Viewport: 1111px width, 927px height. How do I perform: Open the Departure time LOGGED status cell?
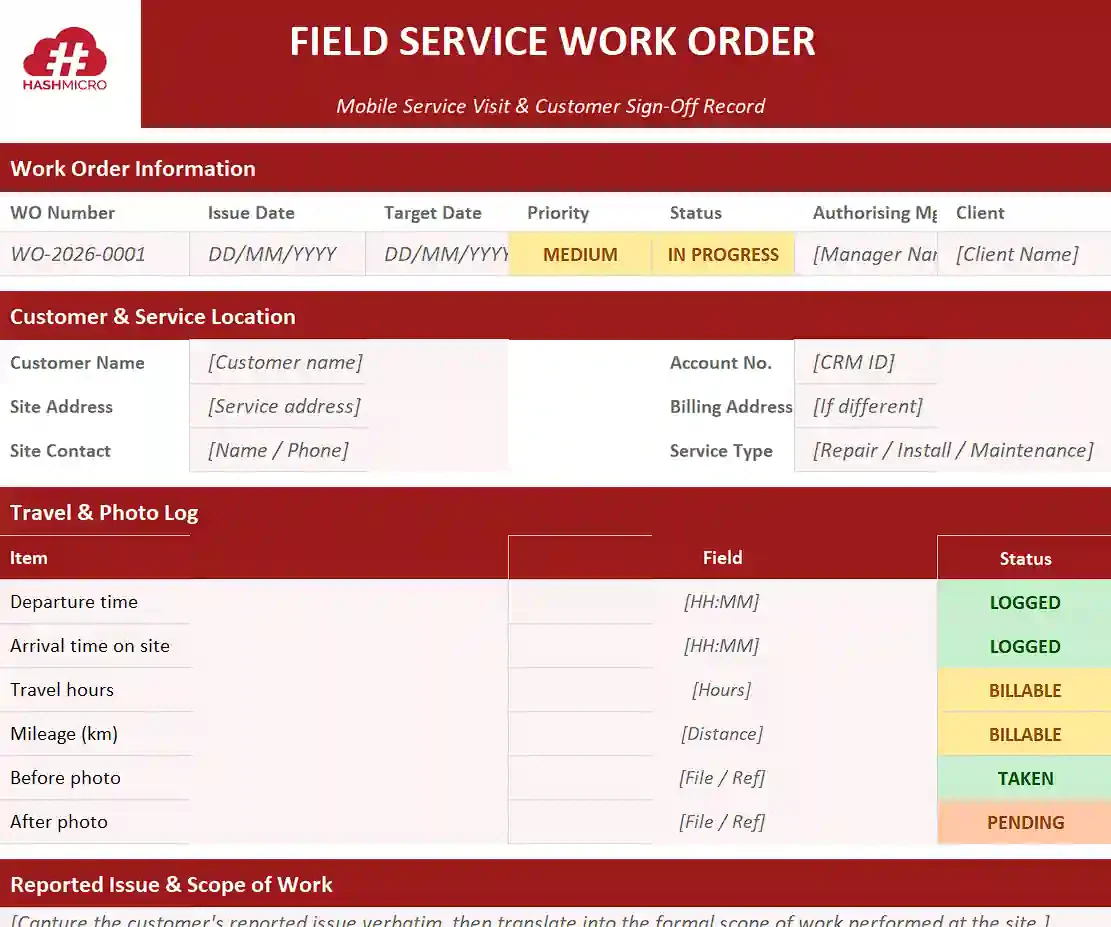tap(1025, 602)
